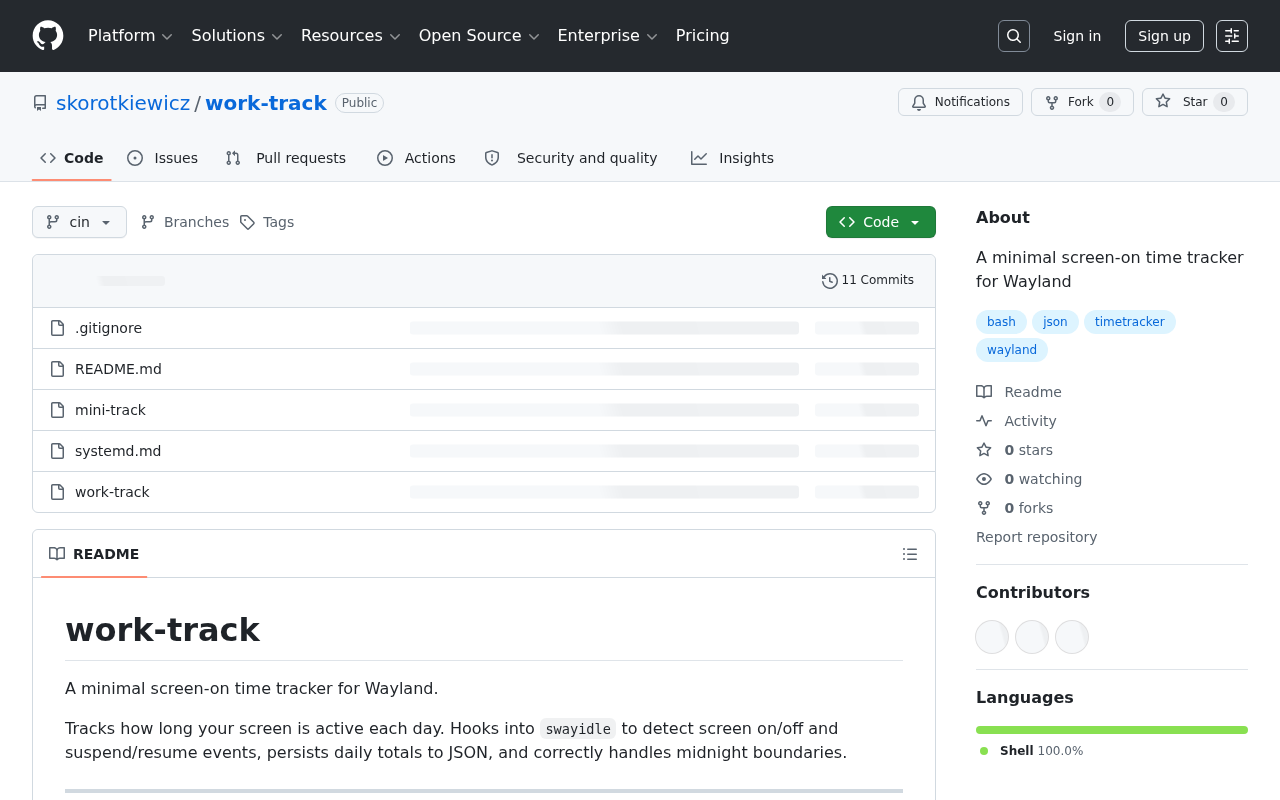Open the cin branch selector dropdown
This screenshot has width=1280, height=800.
[x=79, y=222]
